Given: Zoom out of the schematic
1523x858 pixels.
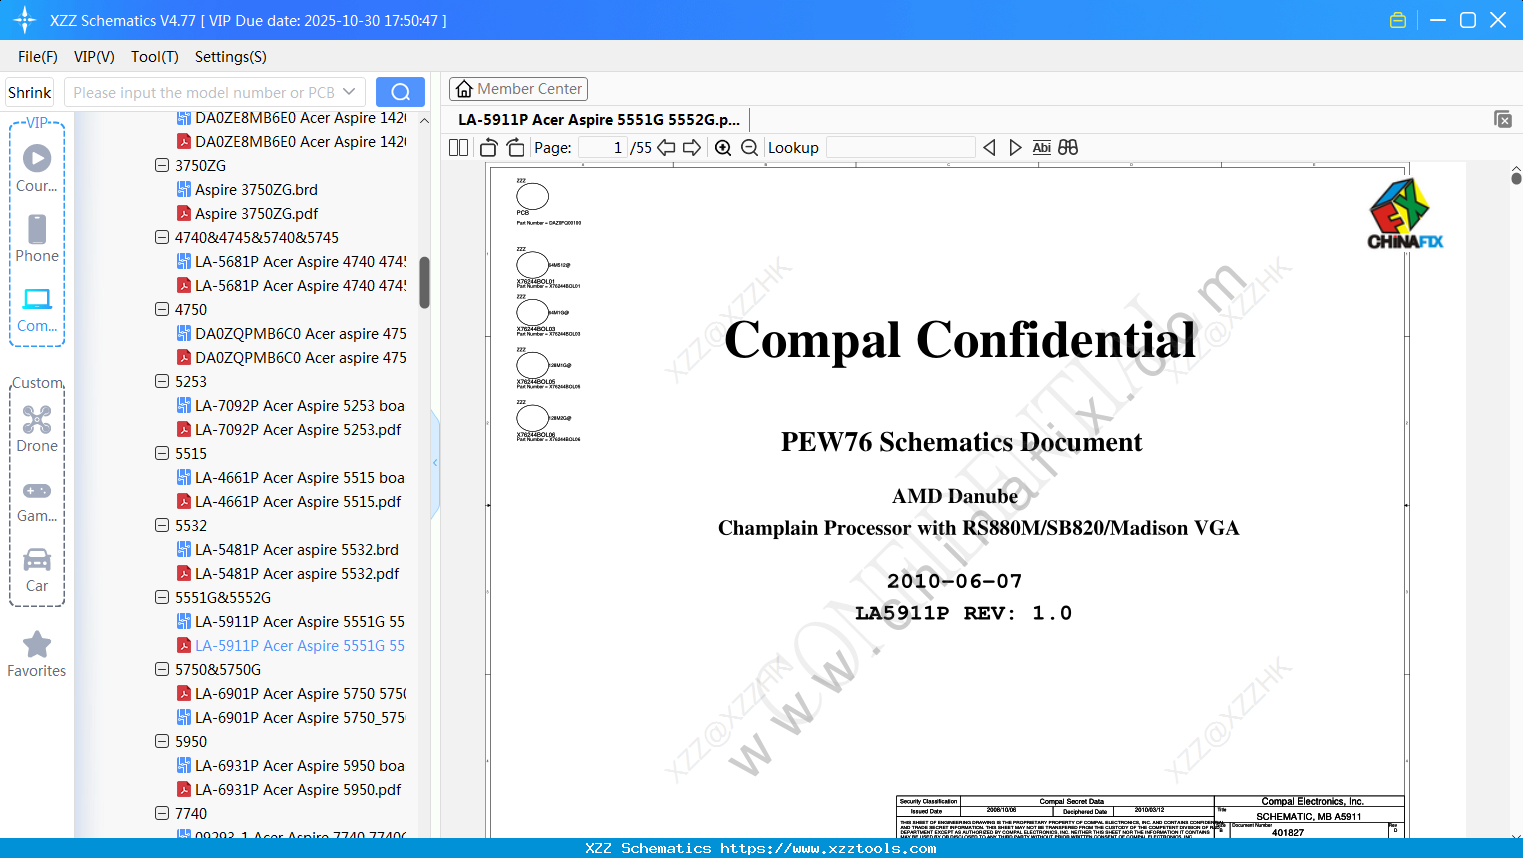Looking at the screenshot, I should pyautogui.click(x=749, y=148).
